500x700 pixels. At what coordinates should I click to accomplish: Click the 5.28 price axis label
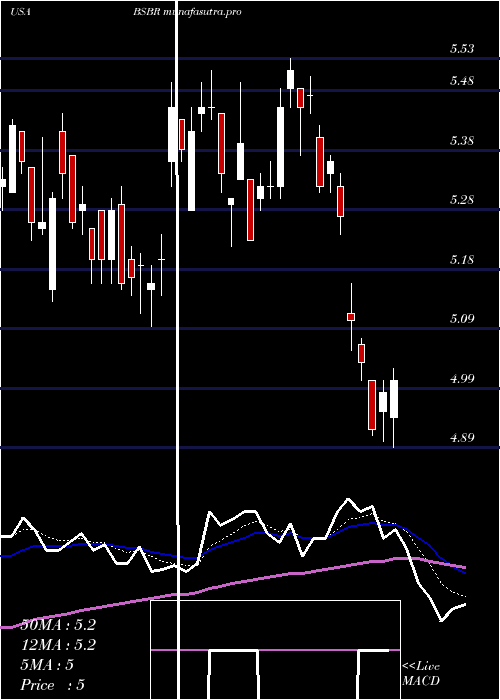[x=462, y=200]
